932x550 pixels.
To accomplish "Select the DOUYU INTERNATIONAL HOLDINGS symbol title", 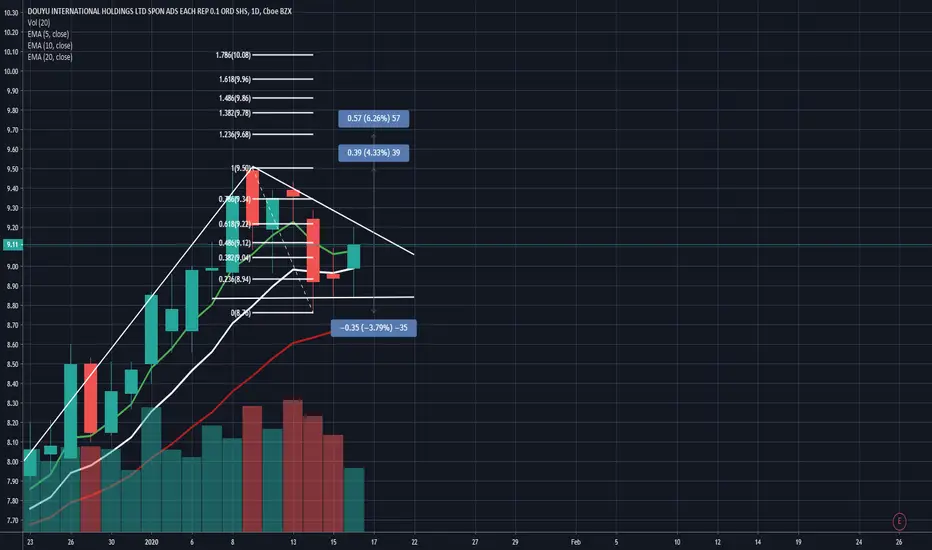I will 159,11.
